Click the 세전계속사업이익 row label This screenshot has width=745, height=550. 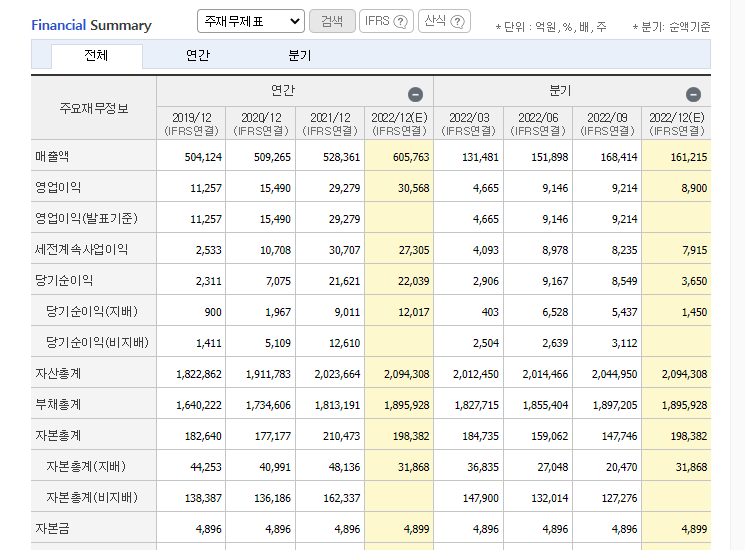tap(81, 249)
